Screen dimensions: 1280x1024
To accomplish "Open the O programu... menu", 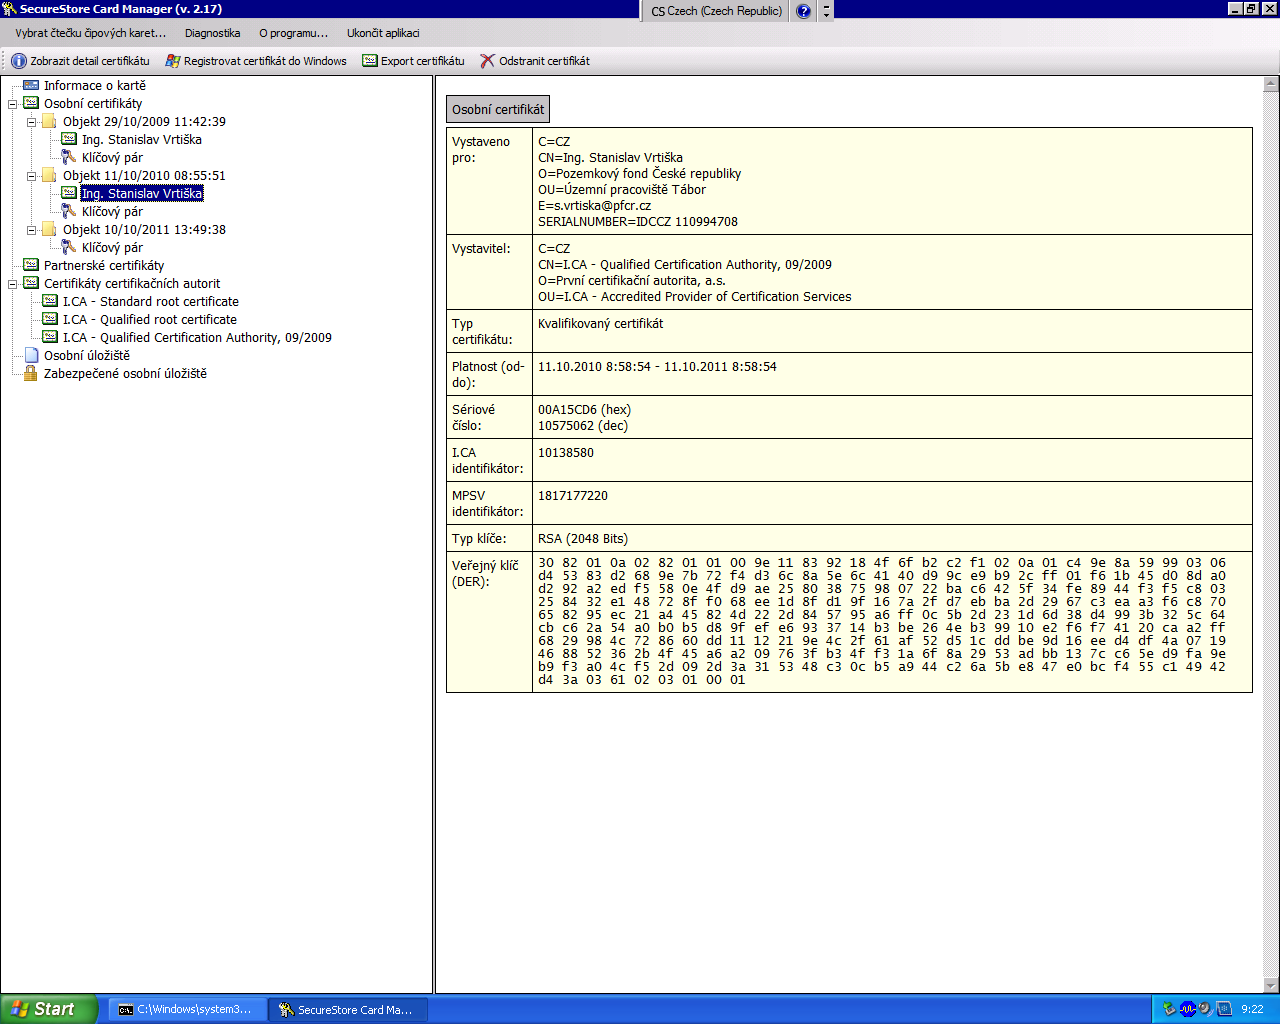I will click(x=293, y=33).
